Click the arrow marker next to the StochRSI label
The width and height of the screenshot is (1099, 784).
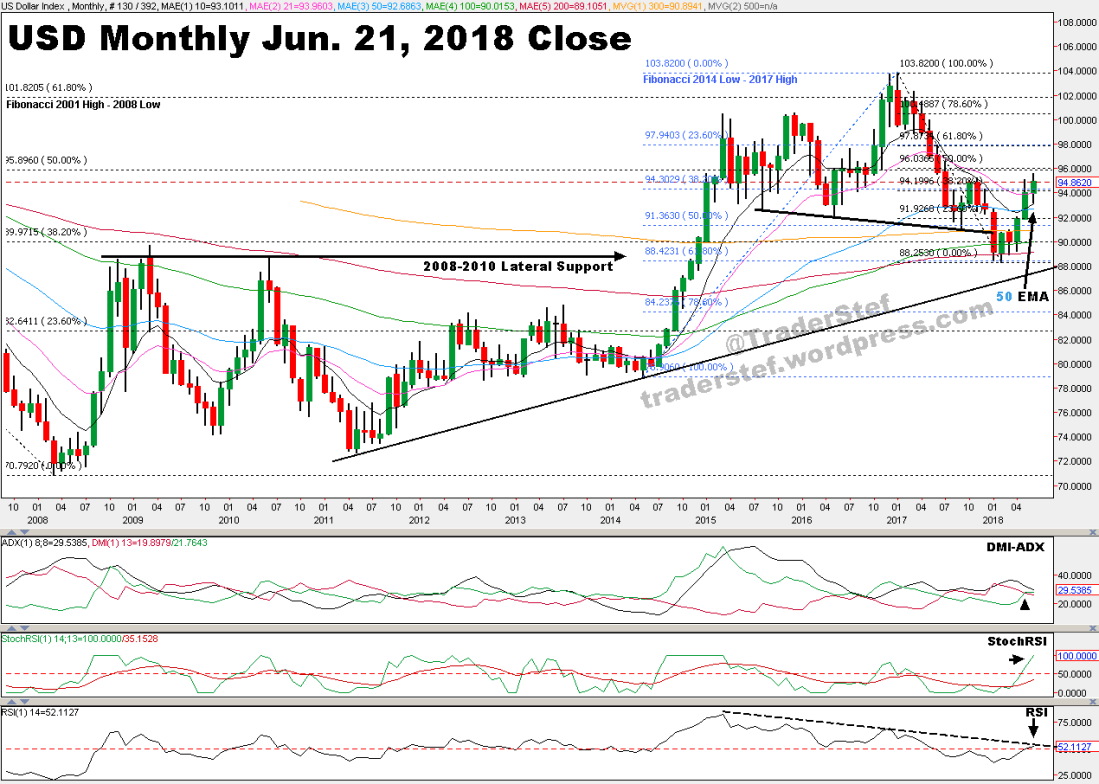pos(1018,659)
